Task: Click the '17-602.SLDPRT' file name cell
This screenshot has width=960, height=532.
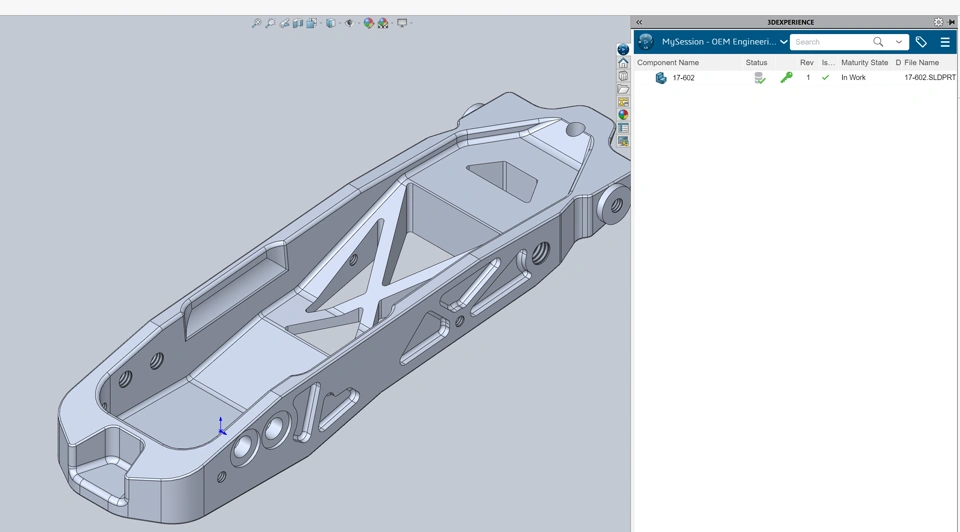Action: [x=929, y=78]
